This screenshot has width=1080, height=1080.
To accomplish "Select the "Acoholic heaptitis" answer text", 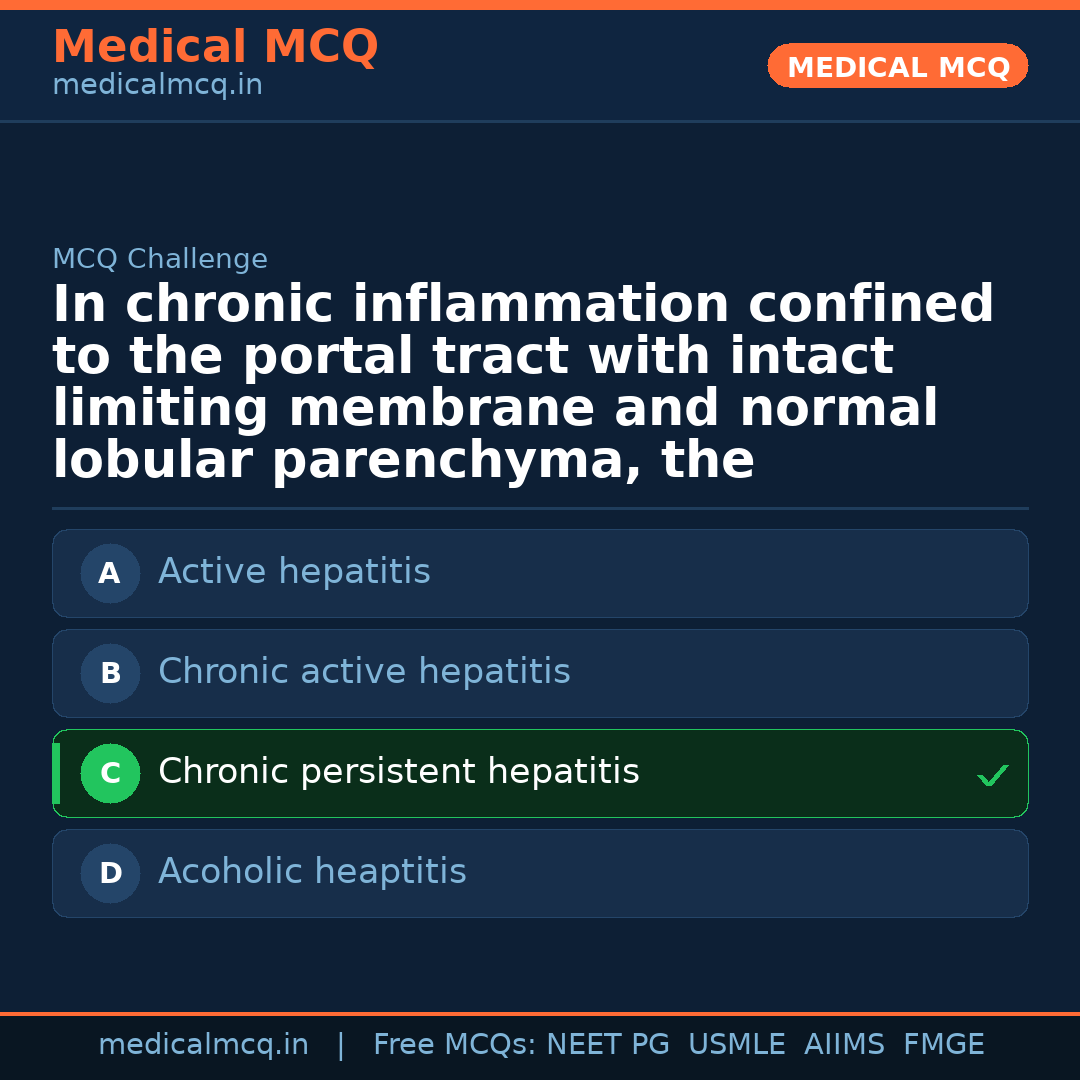I will click(312, 872).
